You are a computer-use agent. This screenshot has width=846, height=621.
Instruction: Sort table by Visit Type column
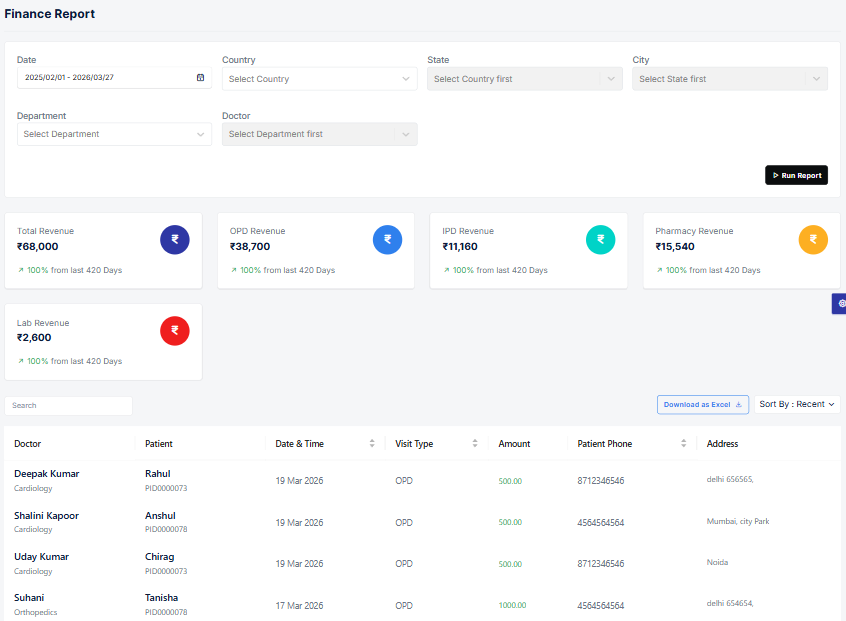pyautogui.click(x=475, y=444)
